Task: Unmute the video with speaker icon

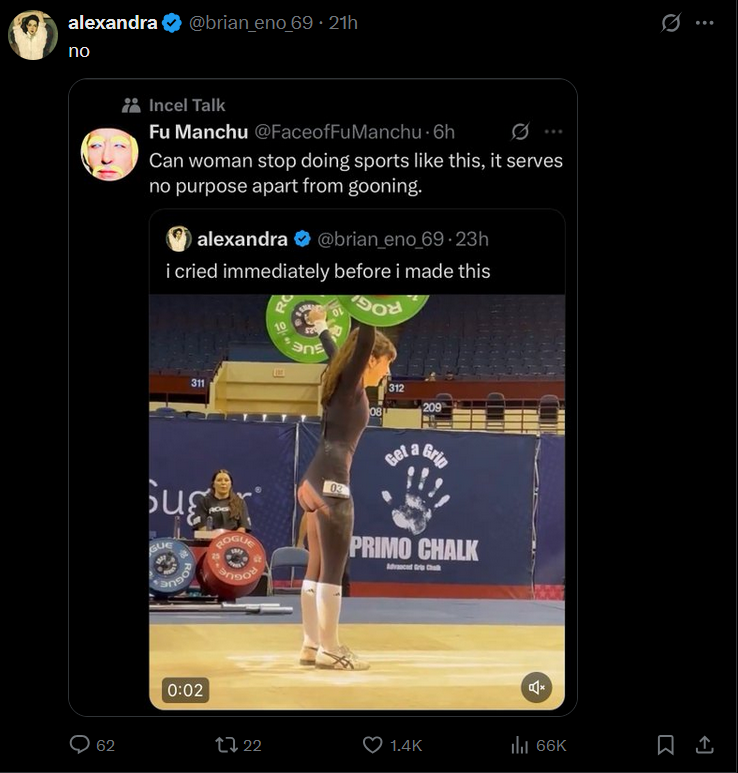Action: tap(537, 687)
